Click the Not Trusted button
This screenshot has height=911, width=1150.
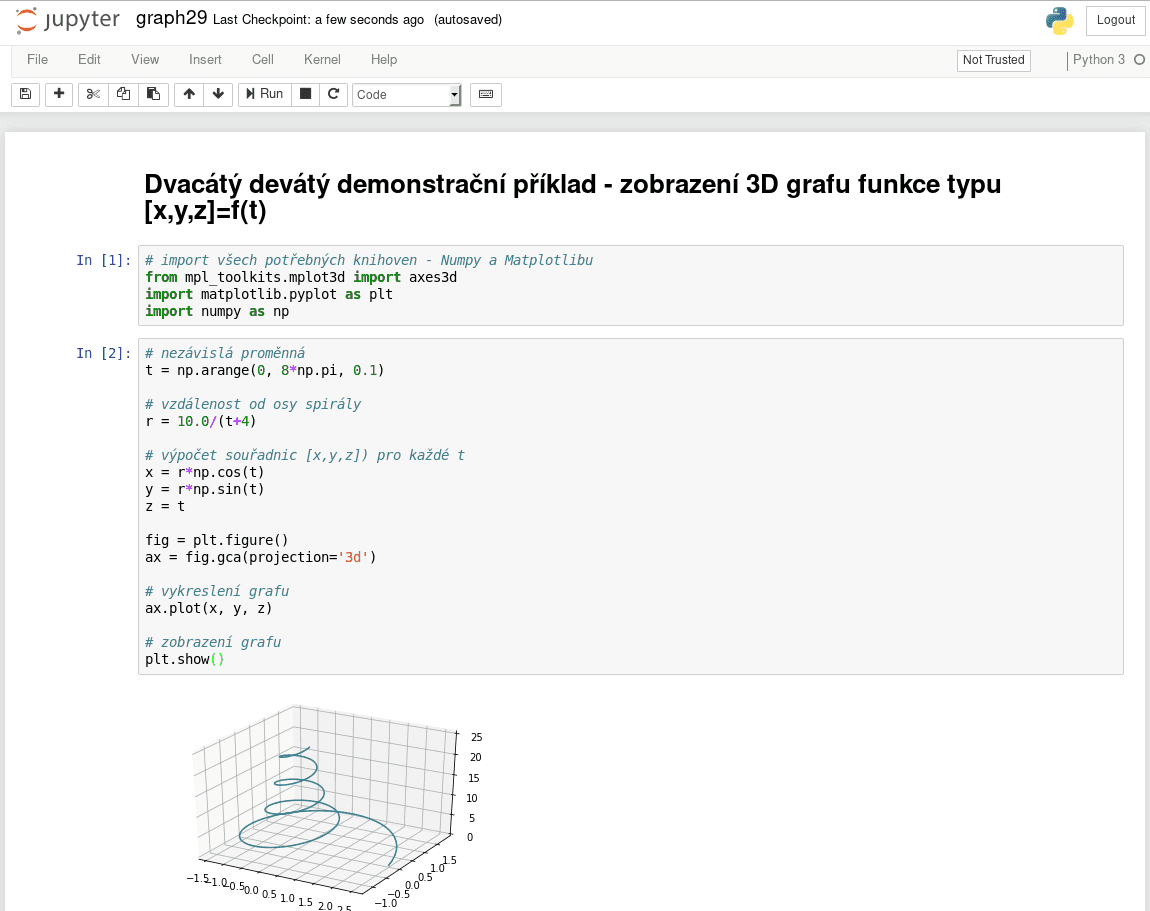(994, 60)
